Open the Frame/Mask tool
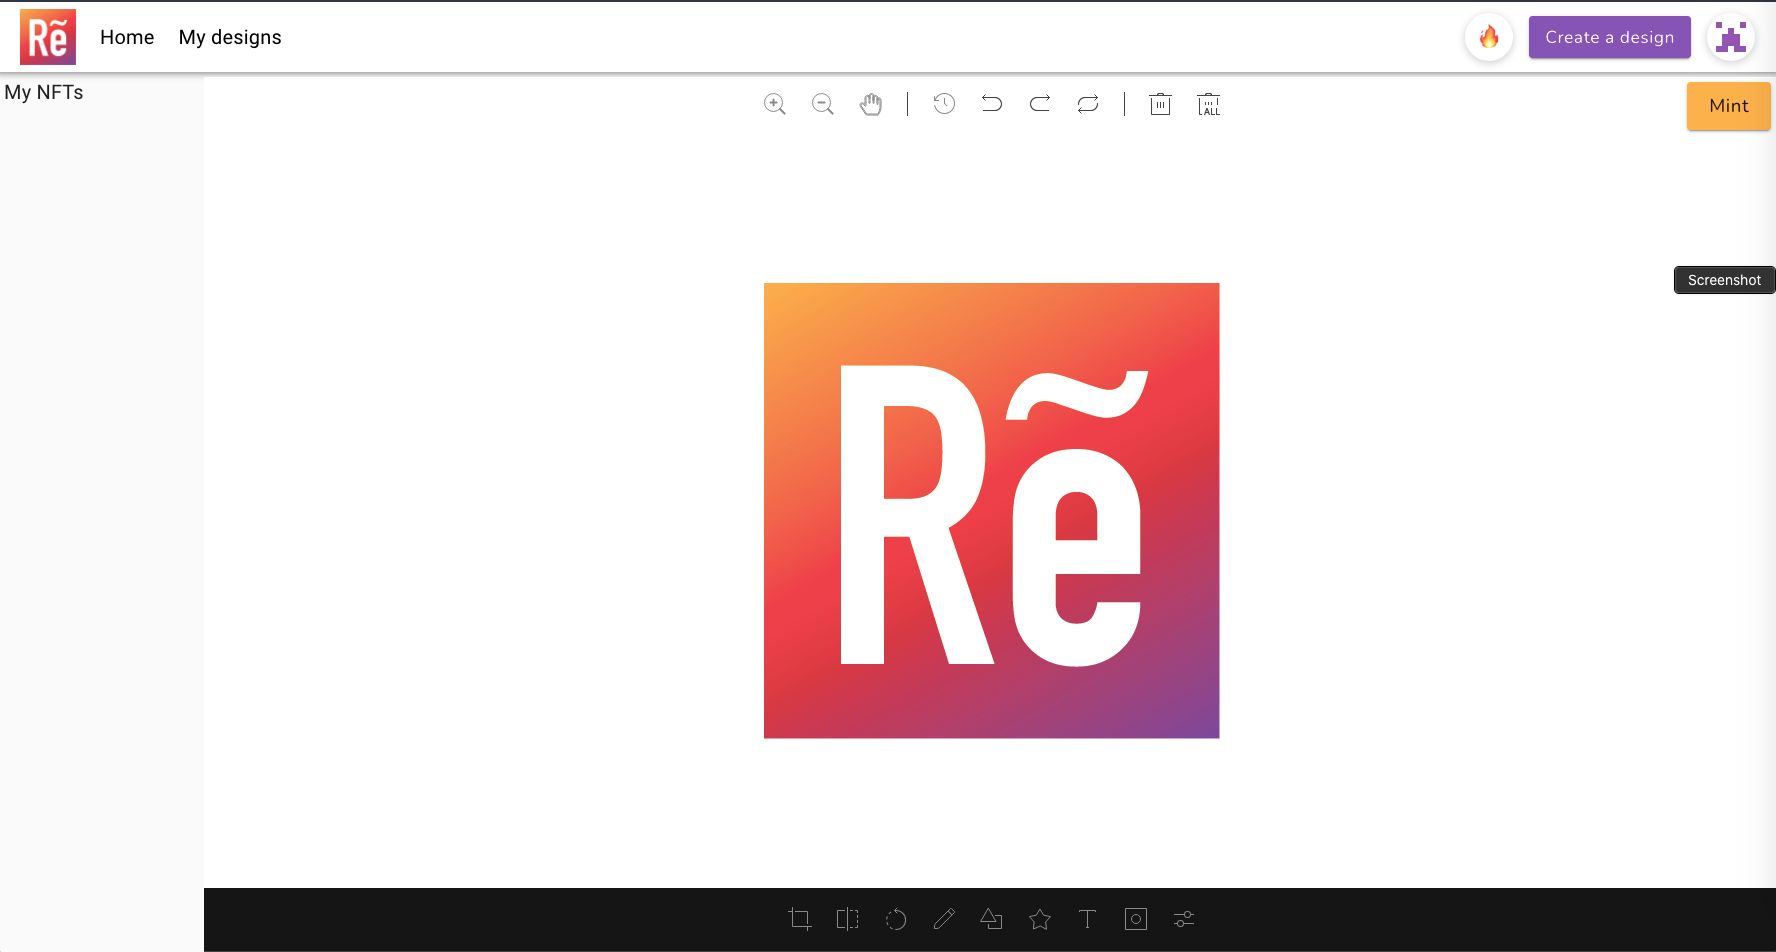Viewport: 1776px width, 952px height. (1135, 918)
